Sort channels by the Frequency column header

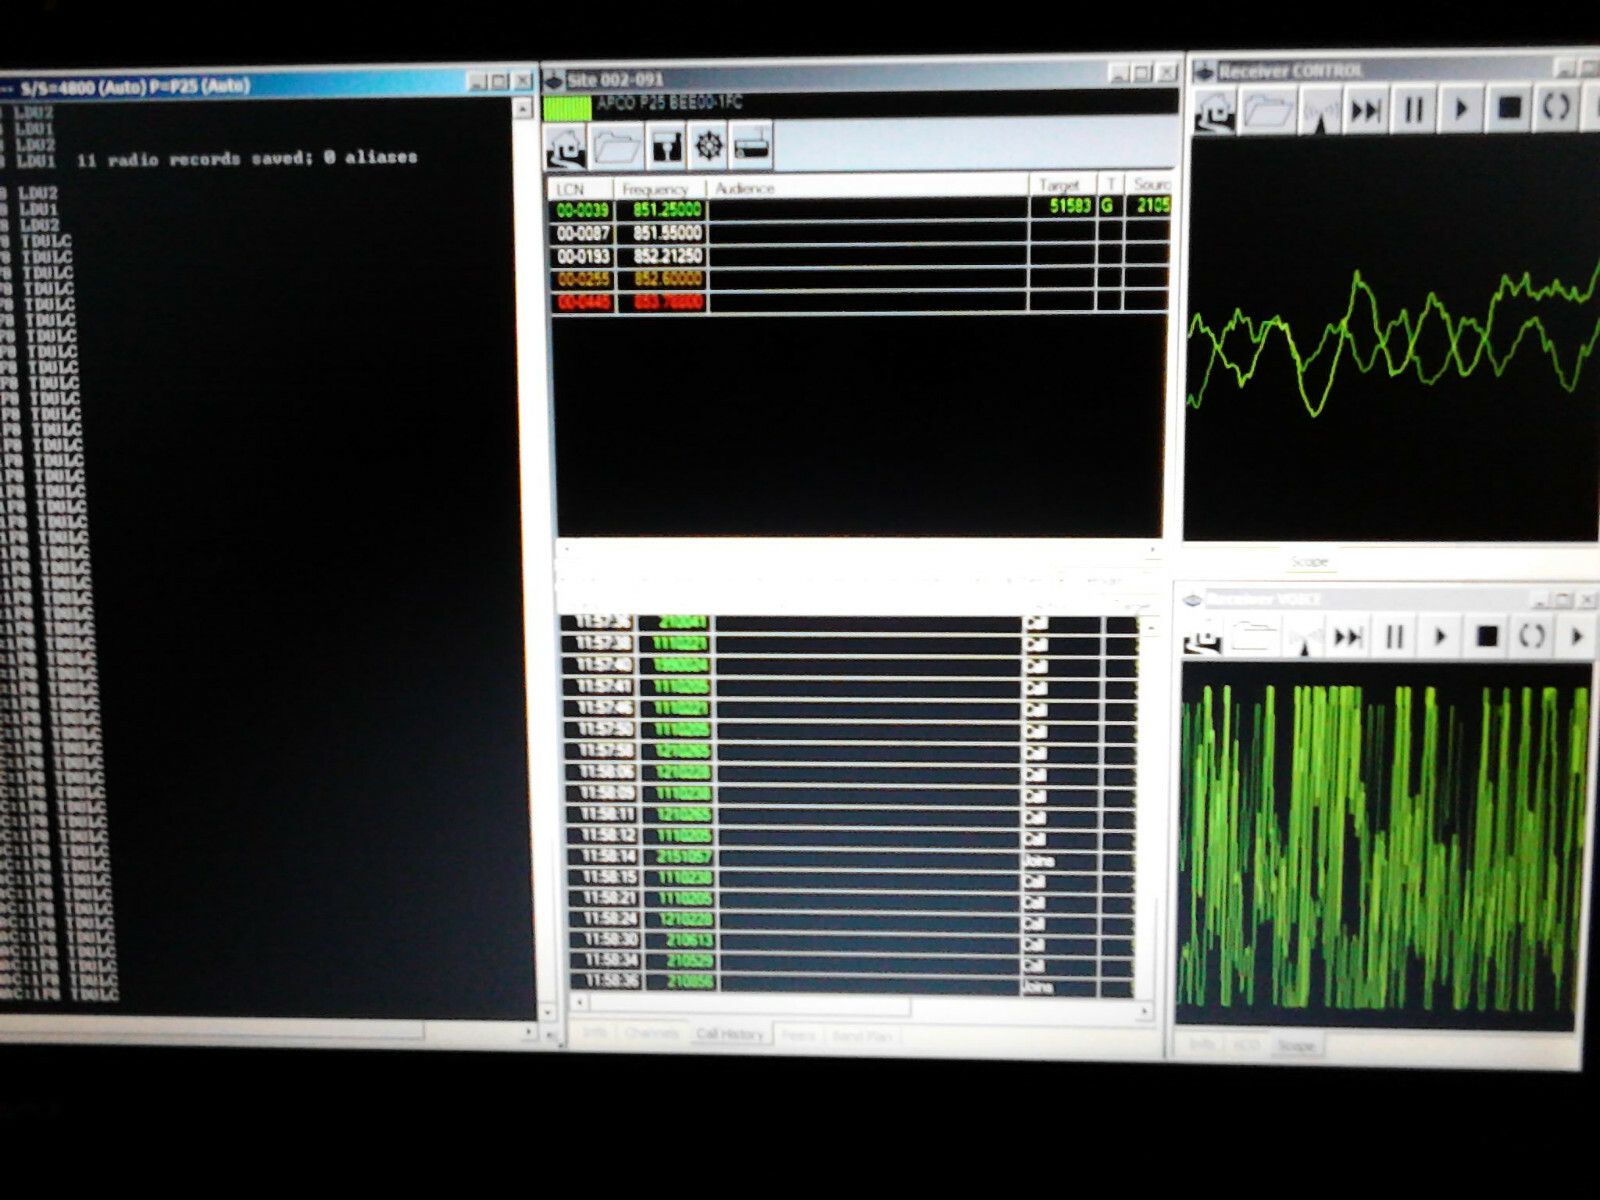tap(655, 188)
